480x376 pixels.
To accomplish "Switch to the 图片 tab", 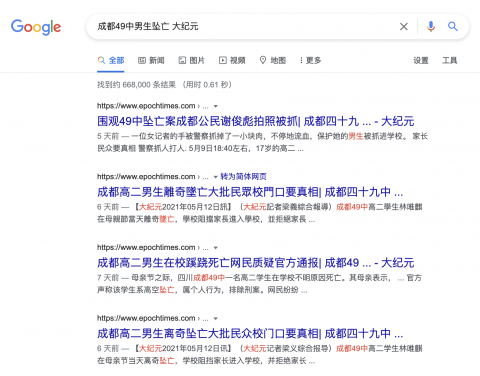I will (192, 60).
